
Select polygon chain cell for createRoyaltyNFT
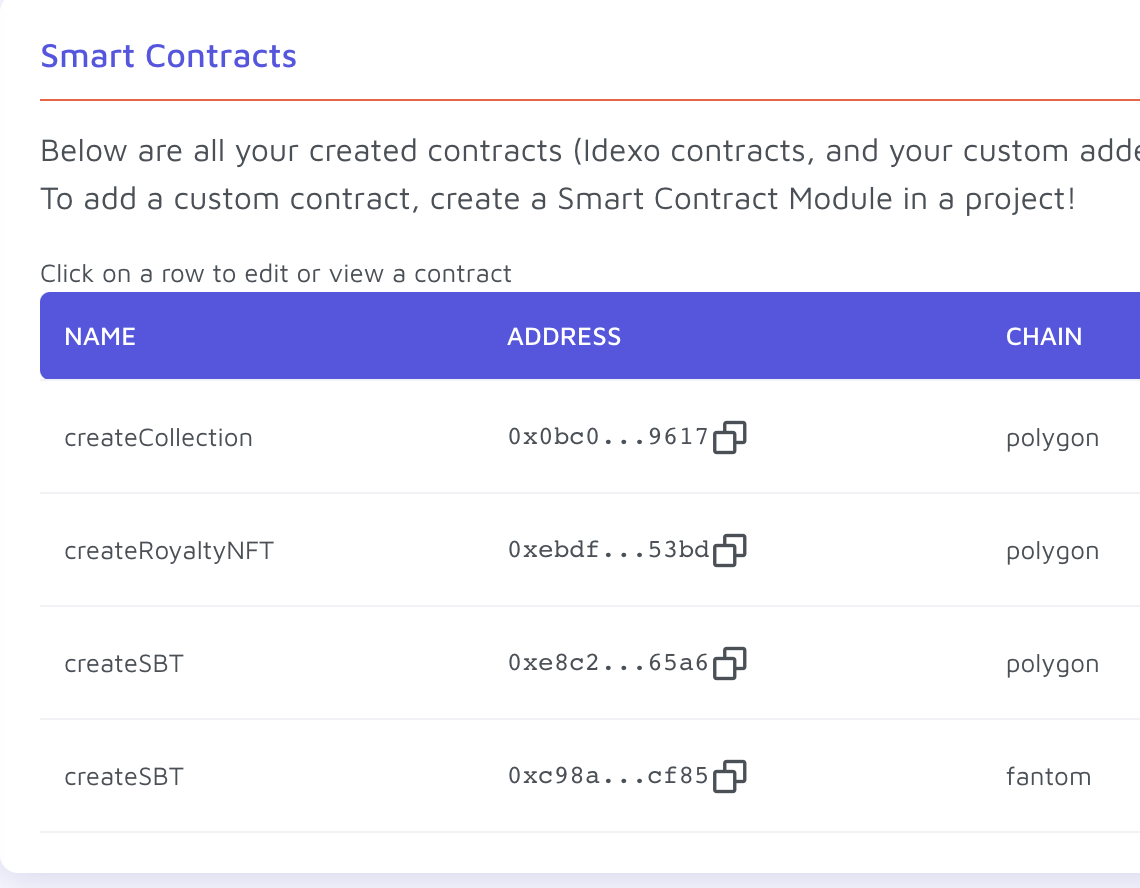[1052, 553]
